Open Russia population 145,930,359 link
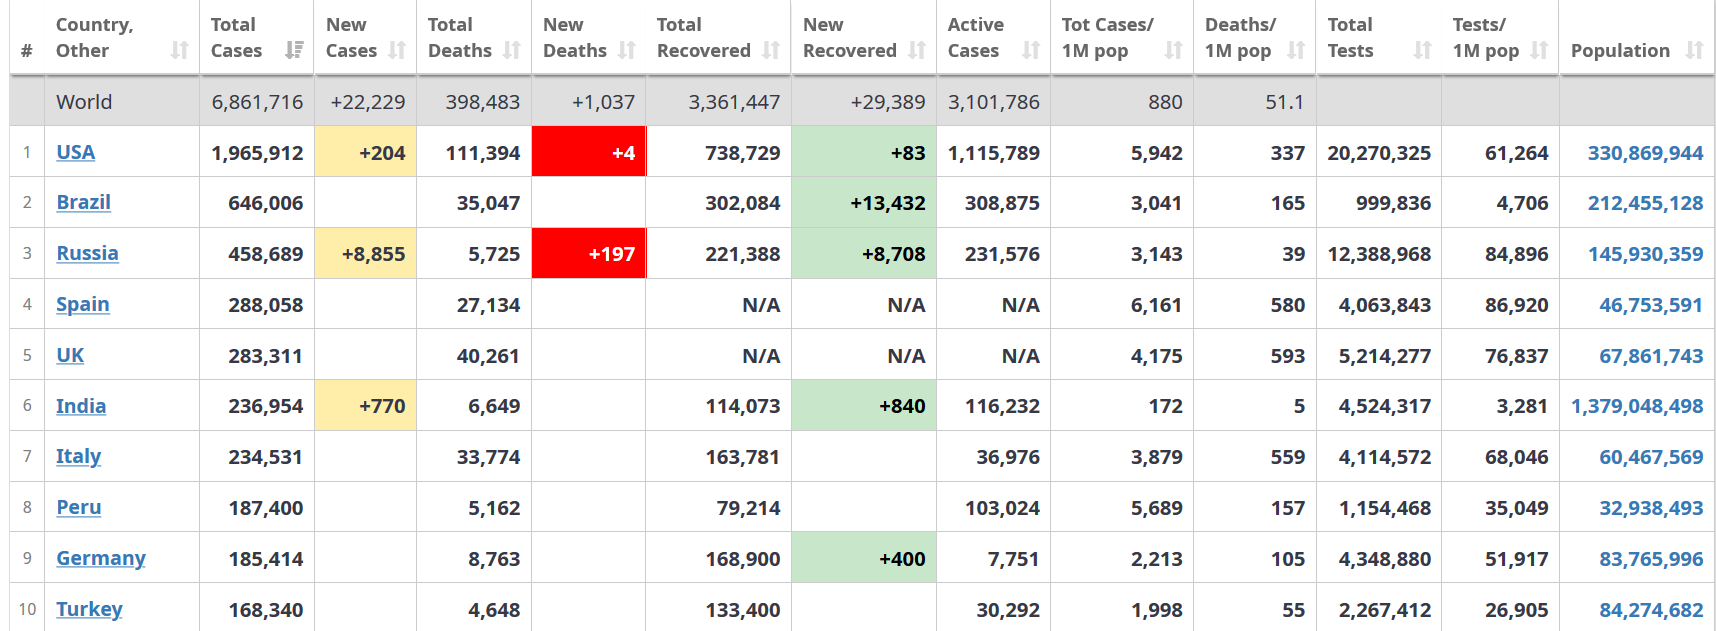The height and width of the screenshot is (631, 1716). tap(1646, 254)
